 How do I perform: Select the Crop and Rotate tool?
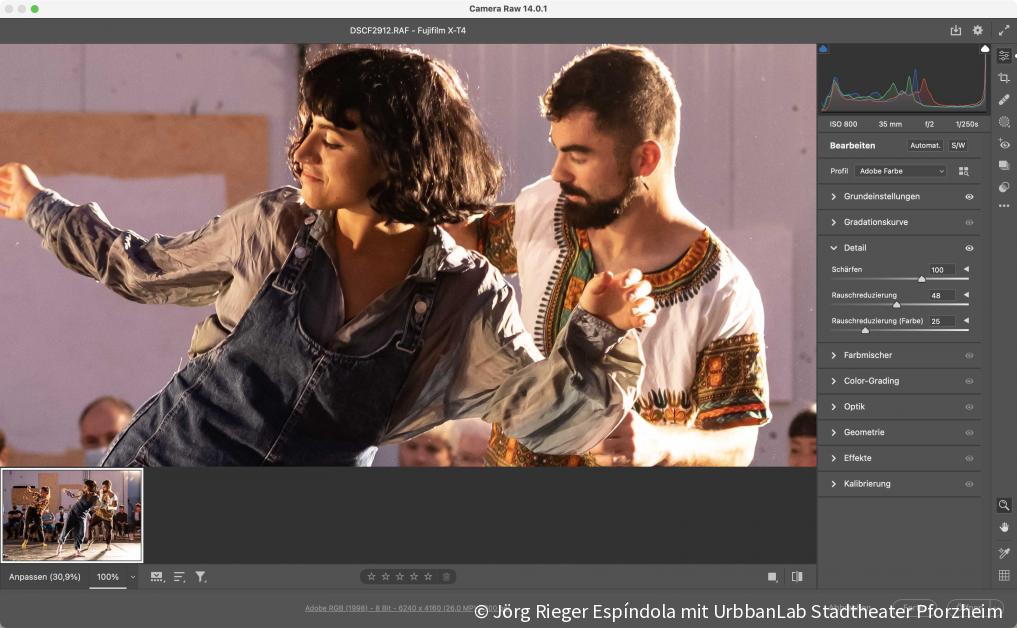1004,77
